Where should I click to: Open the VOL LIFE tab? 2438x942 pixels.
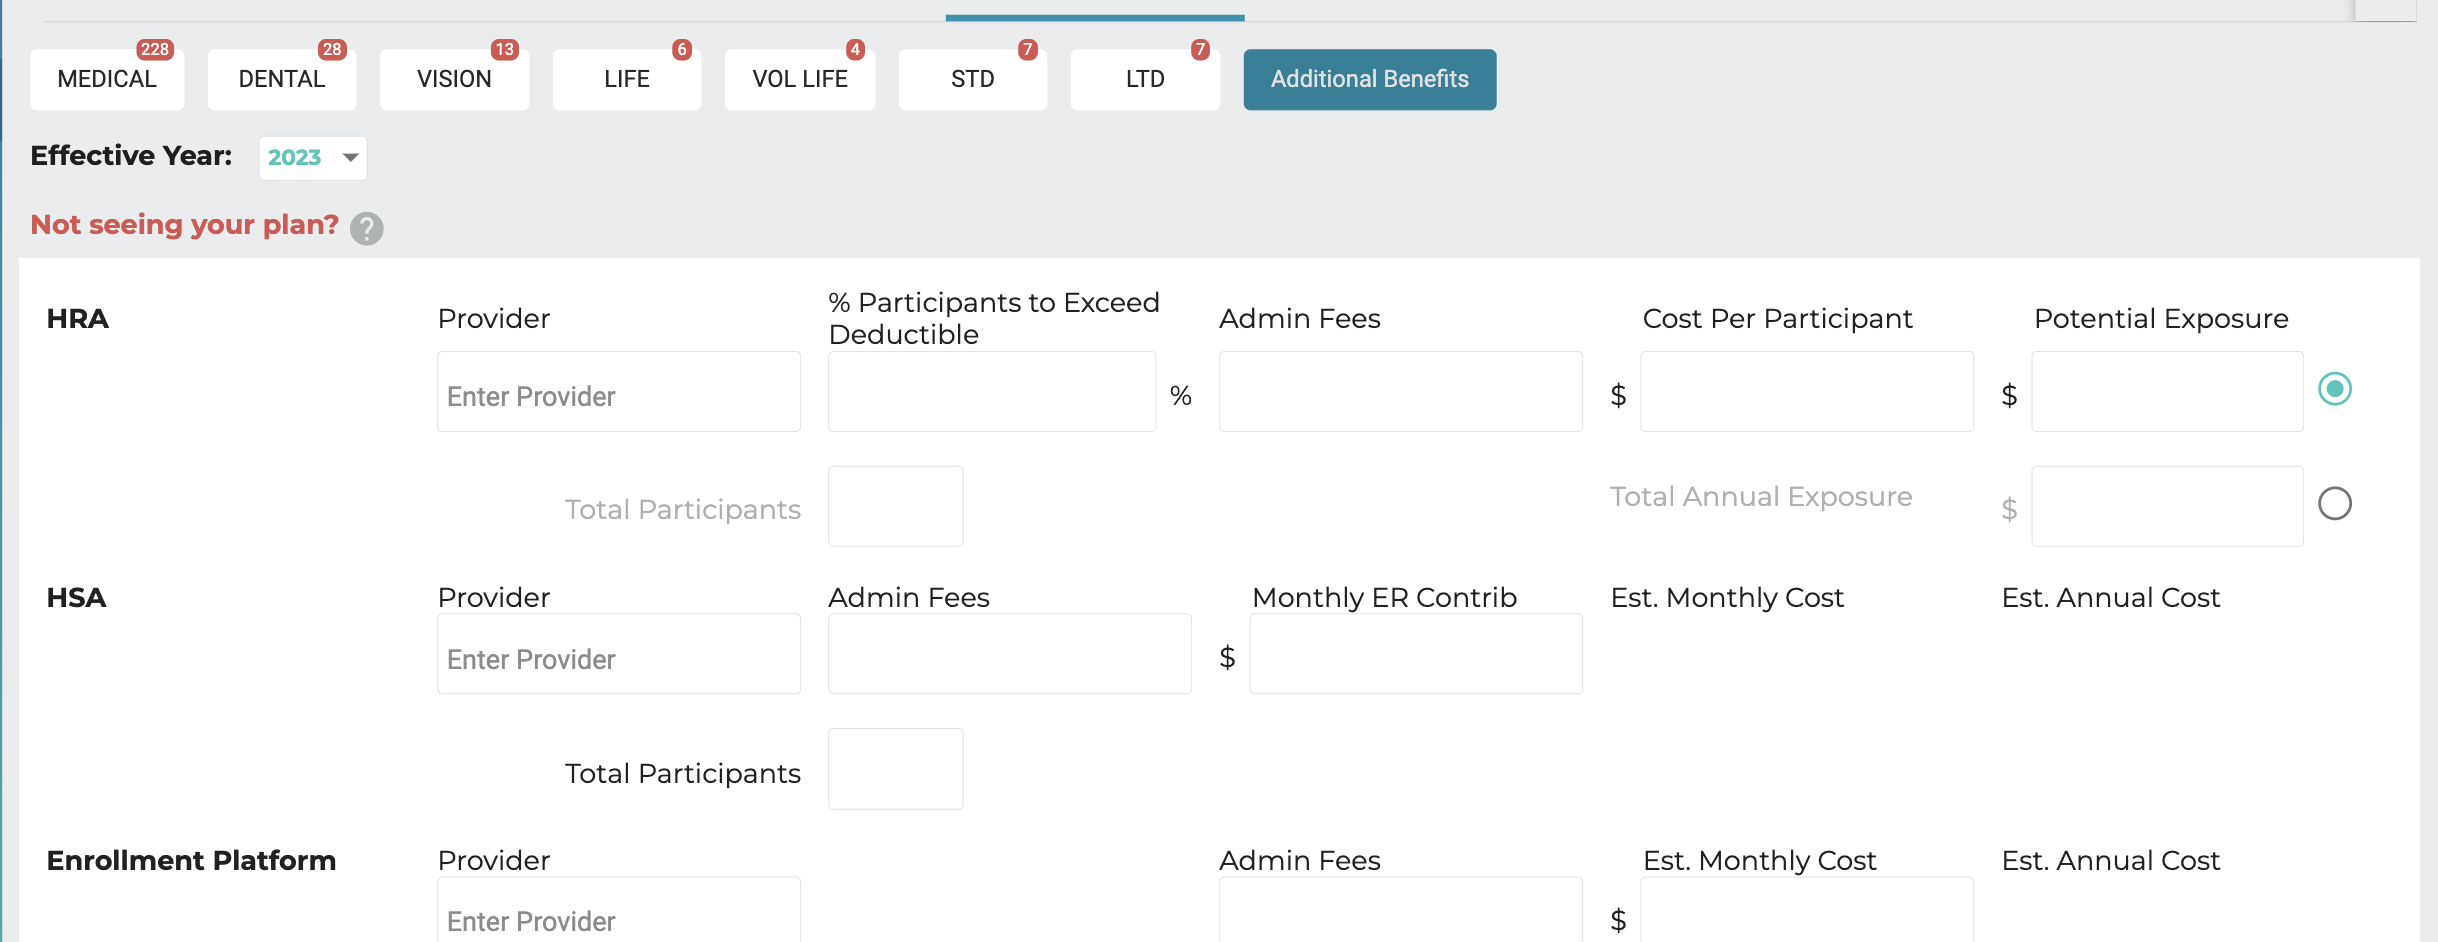[x=800, y=79]
